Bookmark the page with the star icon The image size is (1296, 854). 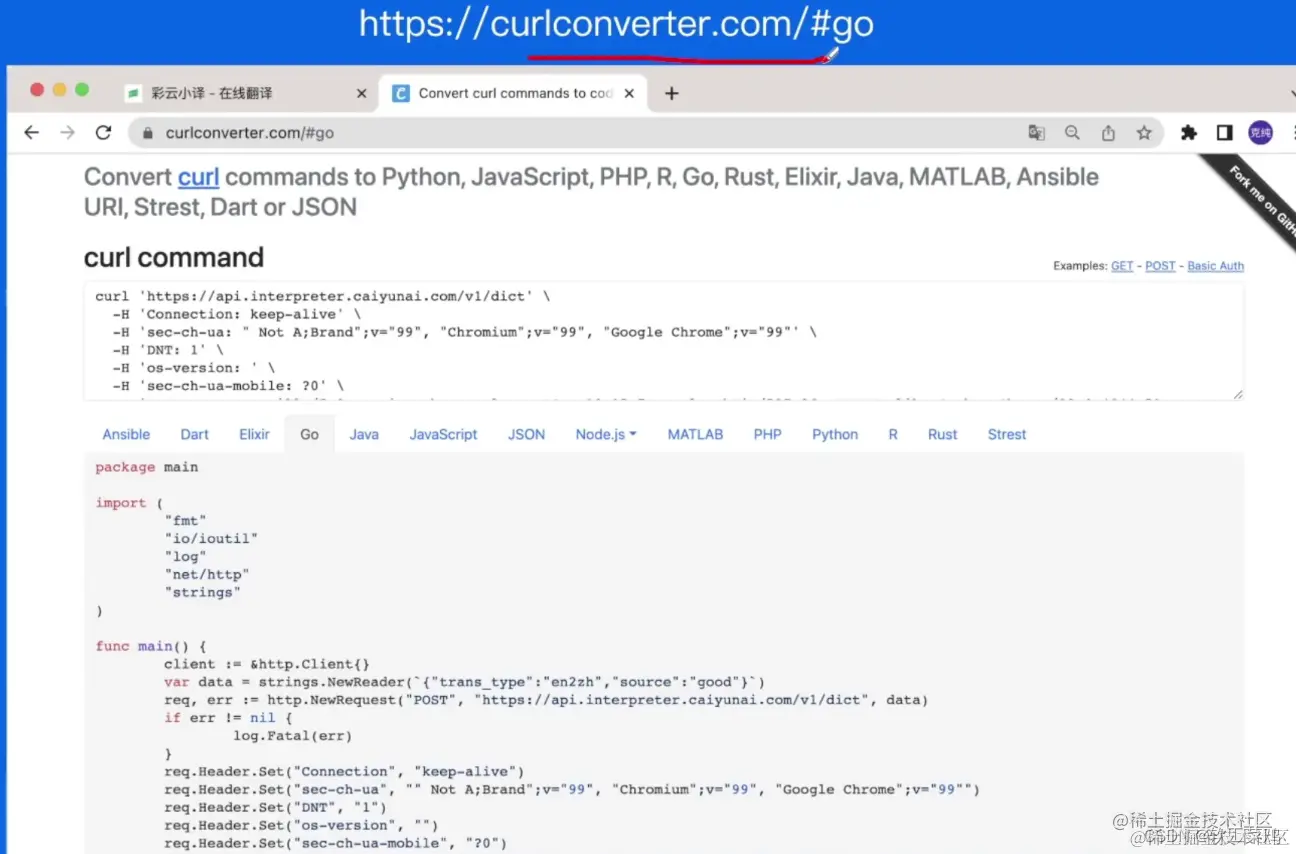tap(1144, 133)
